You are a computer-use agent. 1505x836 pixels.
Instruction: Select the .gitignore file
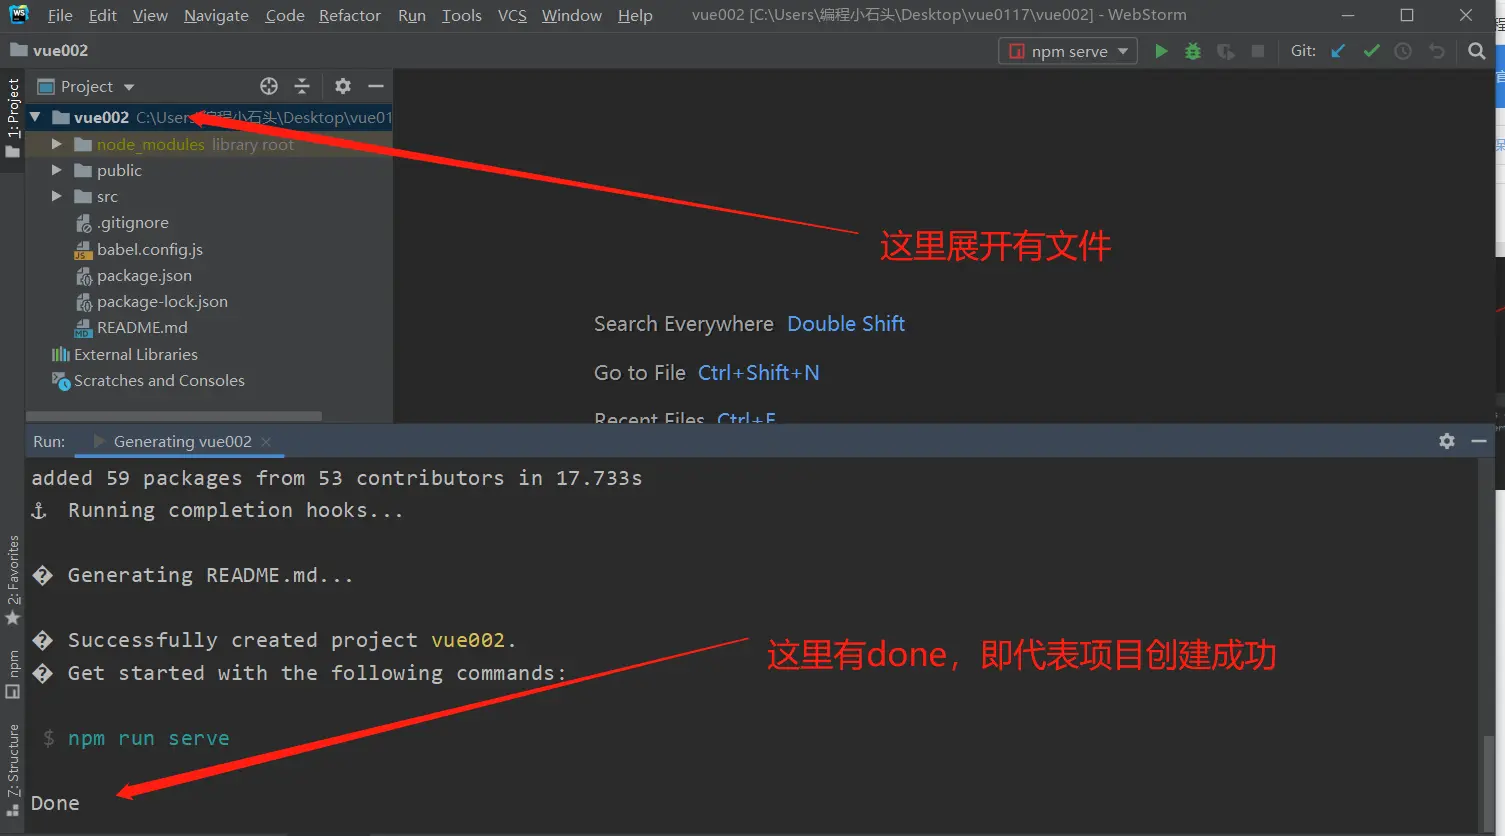click(x=122, y=223)
